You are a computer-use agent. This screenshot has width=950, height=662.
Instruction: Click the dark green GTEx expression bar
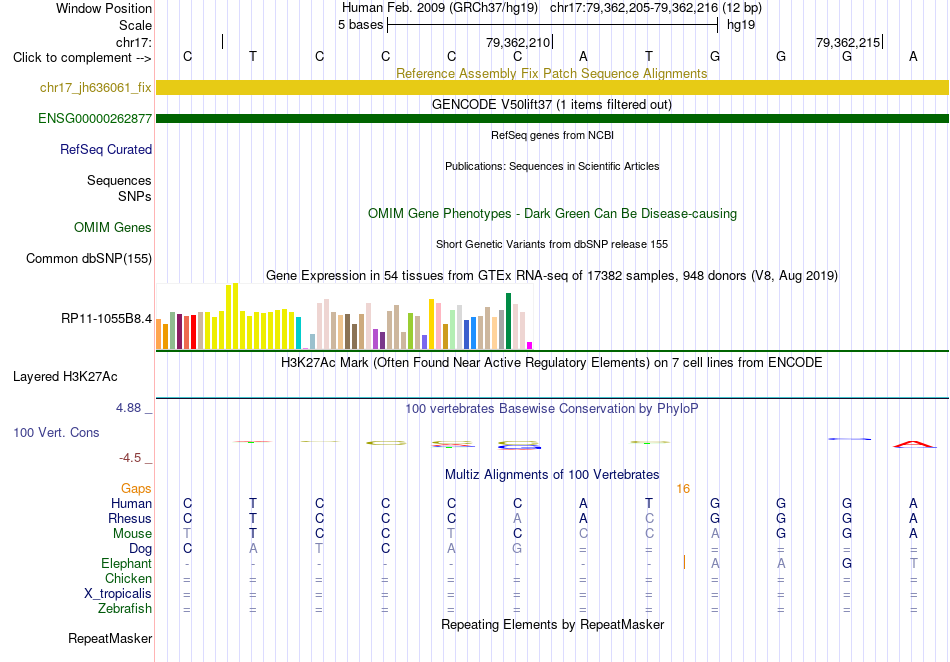click(508, 321)
